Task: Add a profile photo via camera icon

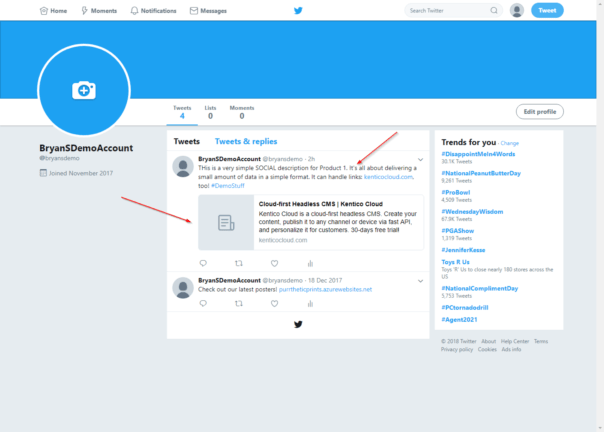Action: [84, 90]
